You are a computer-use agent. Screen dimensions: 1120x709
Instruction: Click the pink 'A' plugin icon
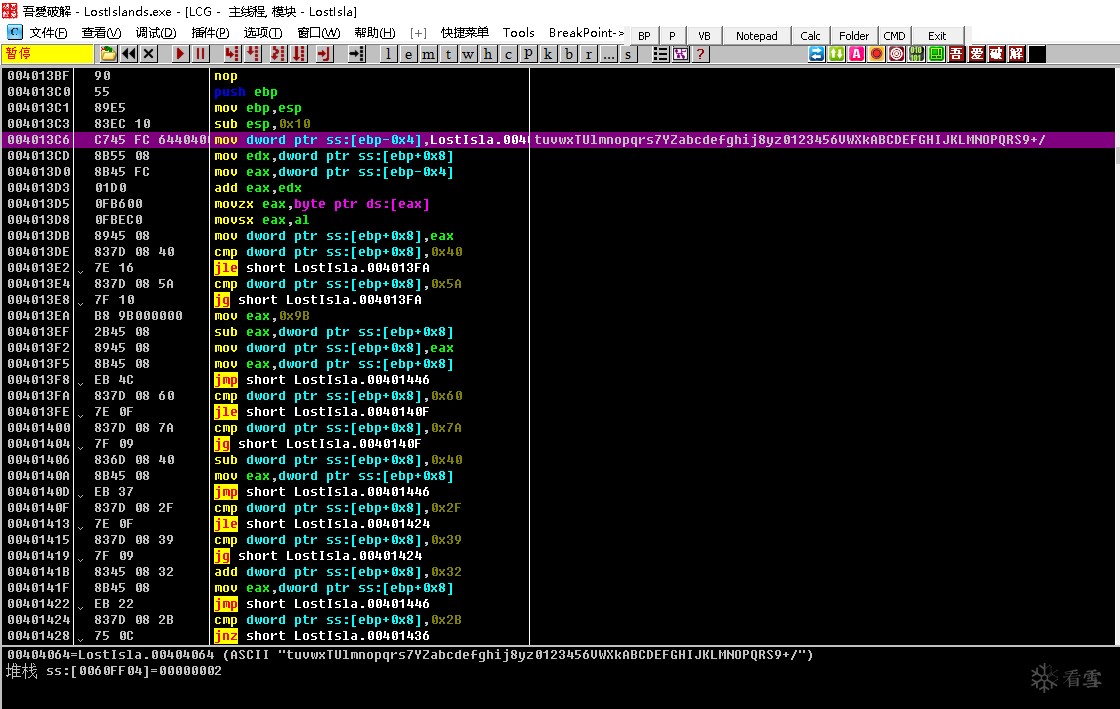[856, 54]
